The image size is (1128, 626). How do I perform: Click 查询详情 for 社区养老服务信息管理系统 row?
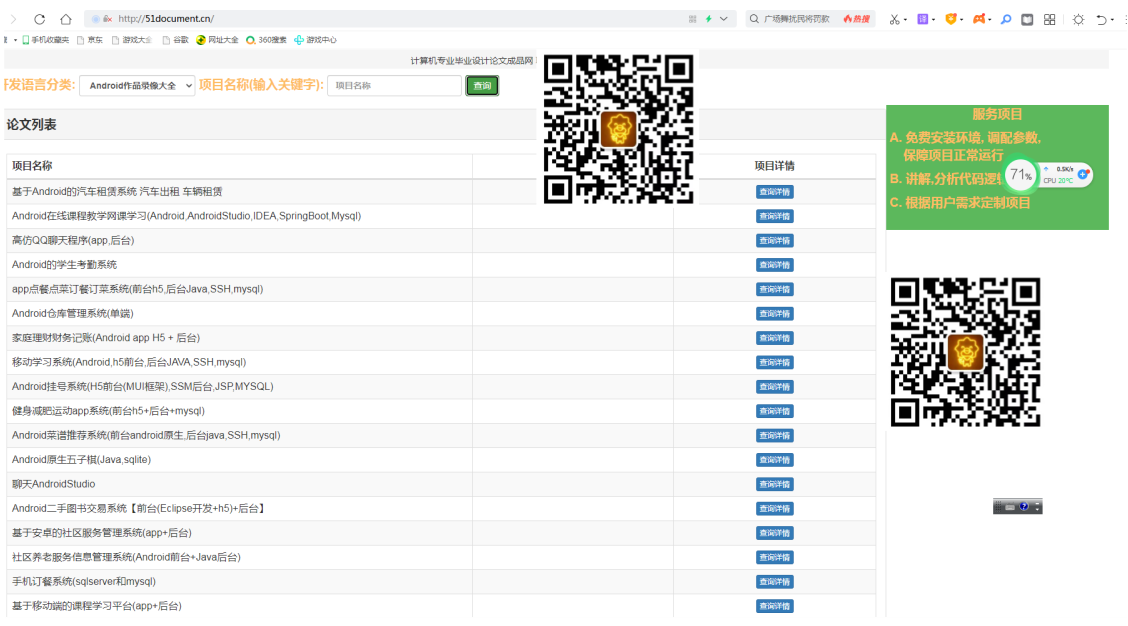[x=775, y=558]
